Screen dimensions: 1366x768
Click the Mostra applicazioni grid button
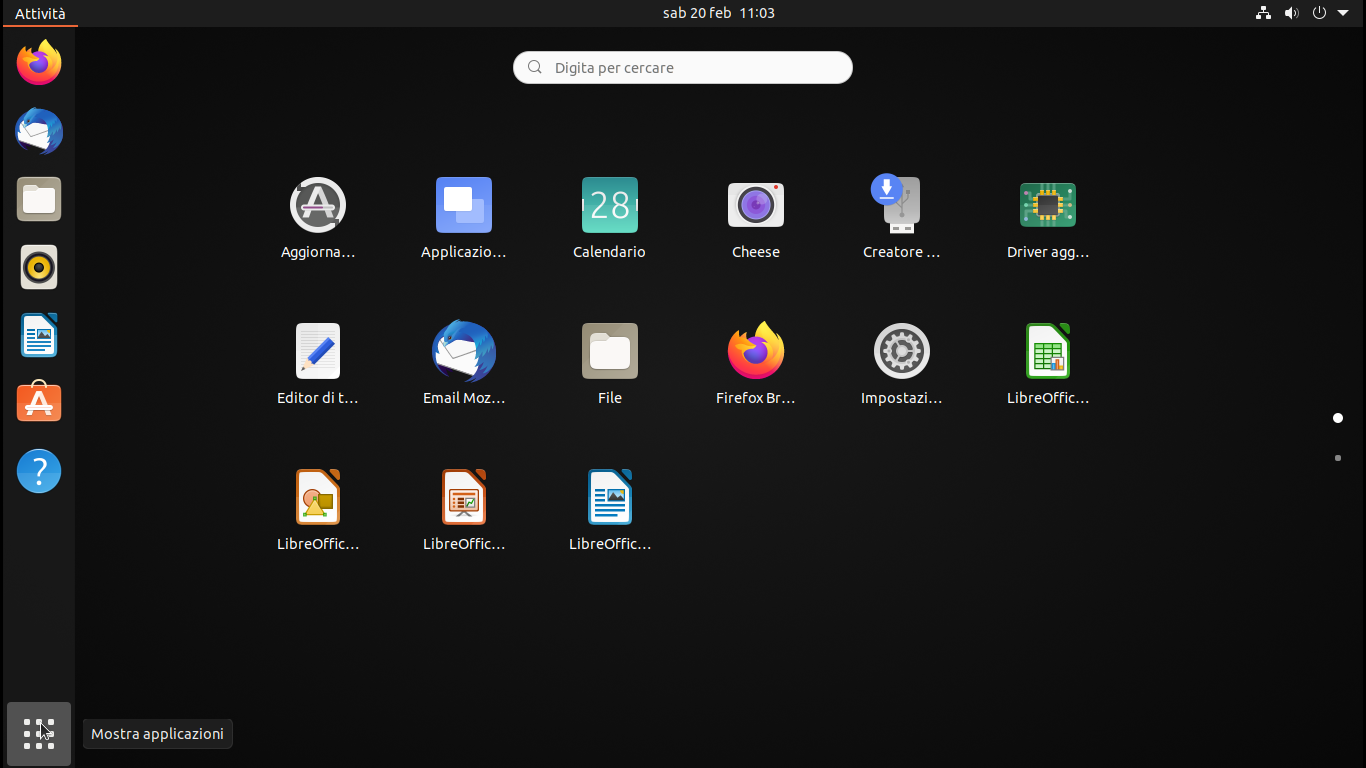pos(39,734)
